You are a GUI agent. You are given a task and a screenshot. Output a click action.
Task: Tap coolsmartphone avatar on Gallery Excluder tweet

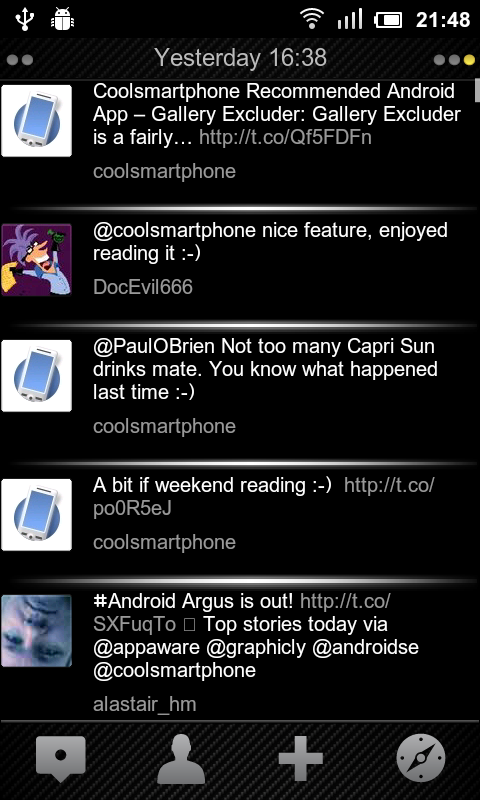point(36,120)
